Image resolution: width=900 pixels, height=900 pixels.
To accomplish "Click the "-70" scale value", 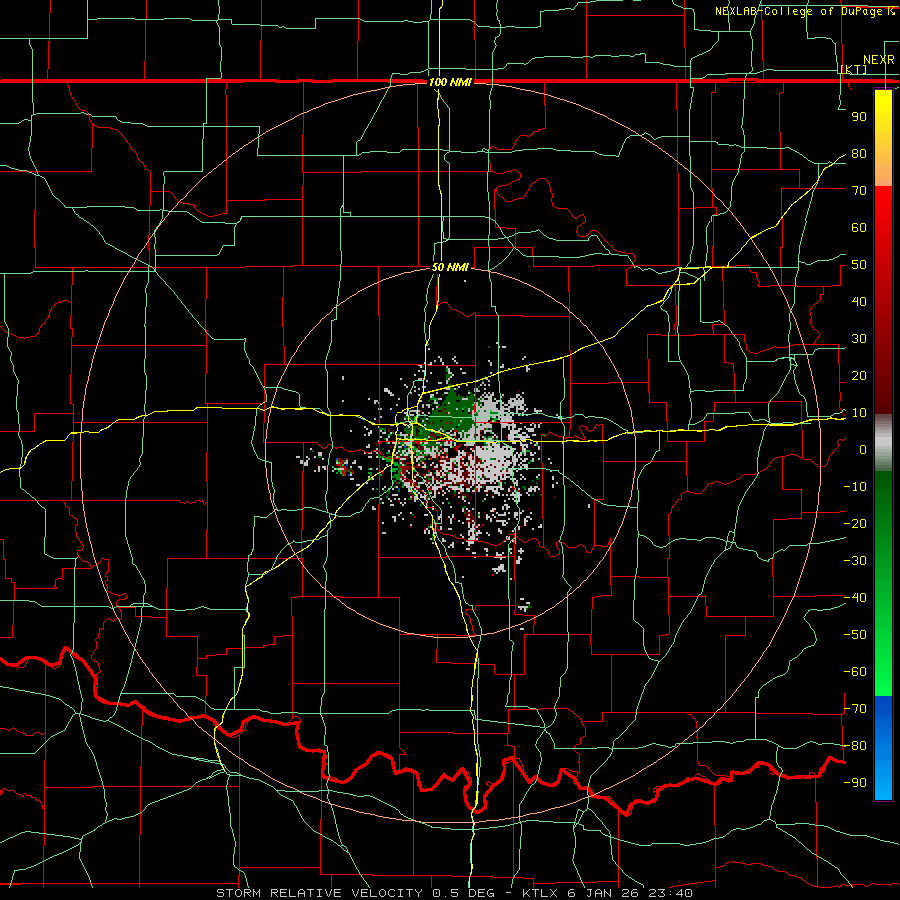I will (x=855, y=709).
